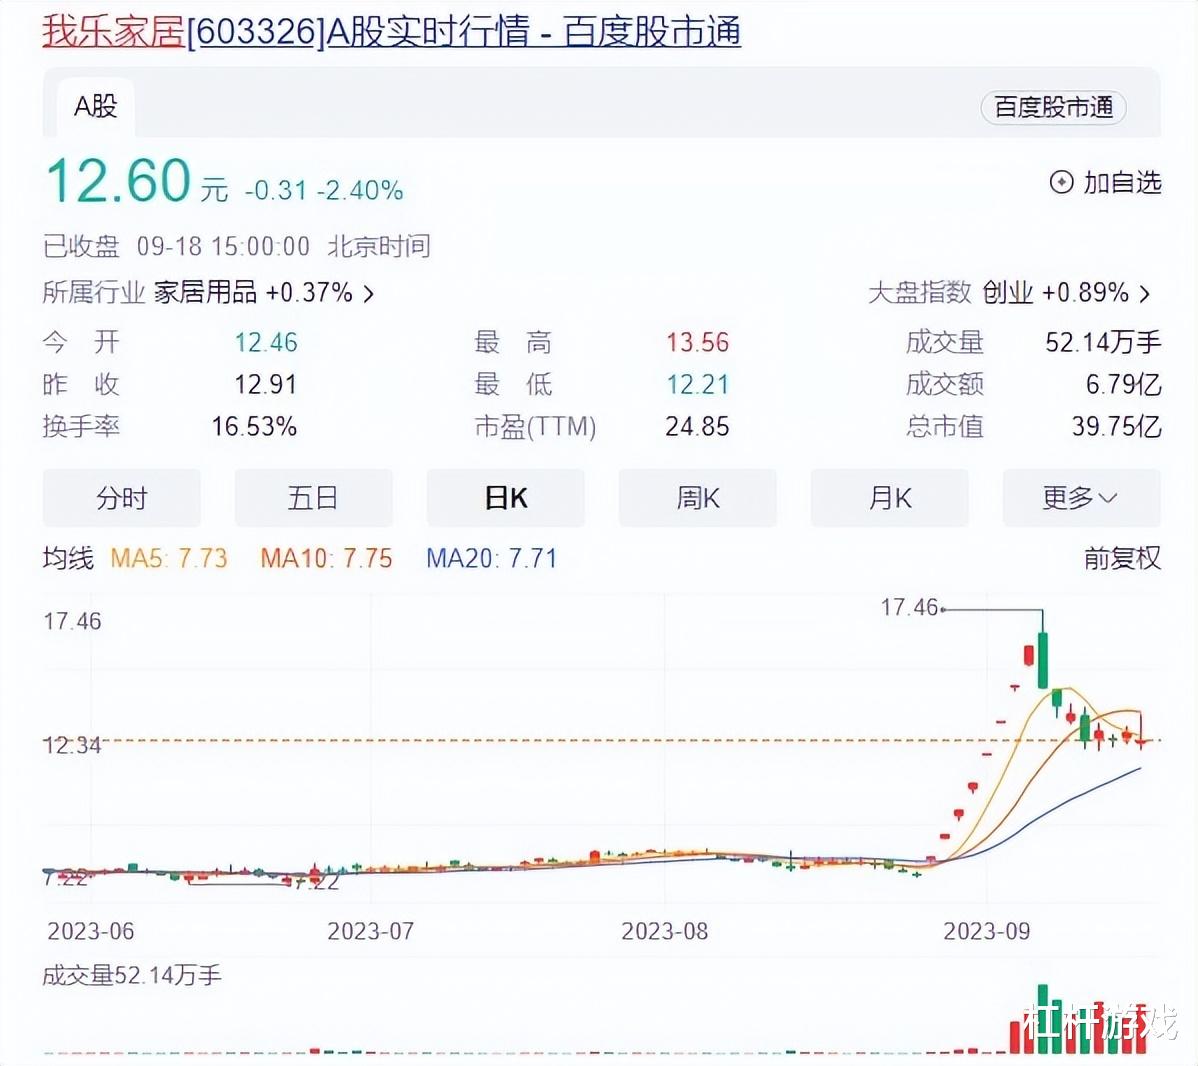This screenshot has height=1066, width=1198.
Task: Switch to the 五日 chart tab
Action: (313, 498)
